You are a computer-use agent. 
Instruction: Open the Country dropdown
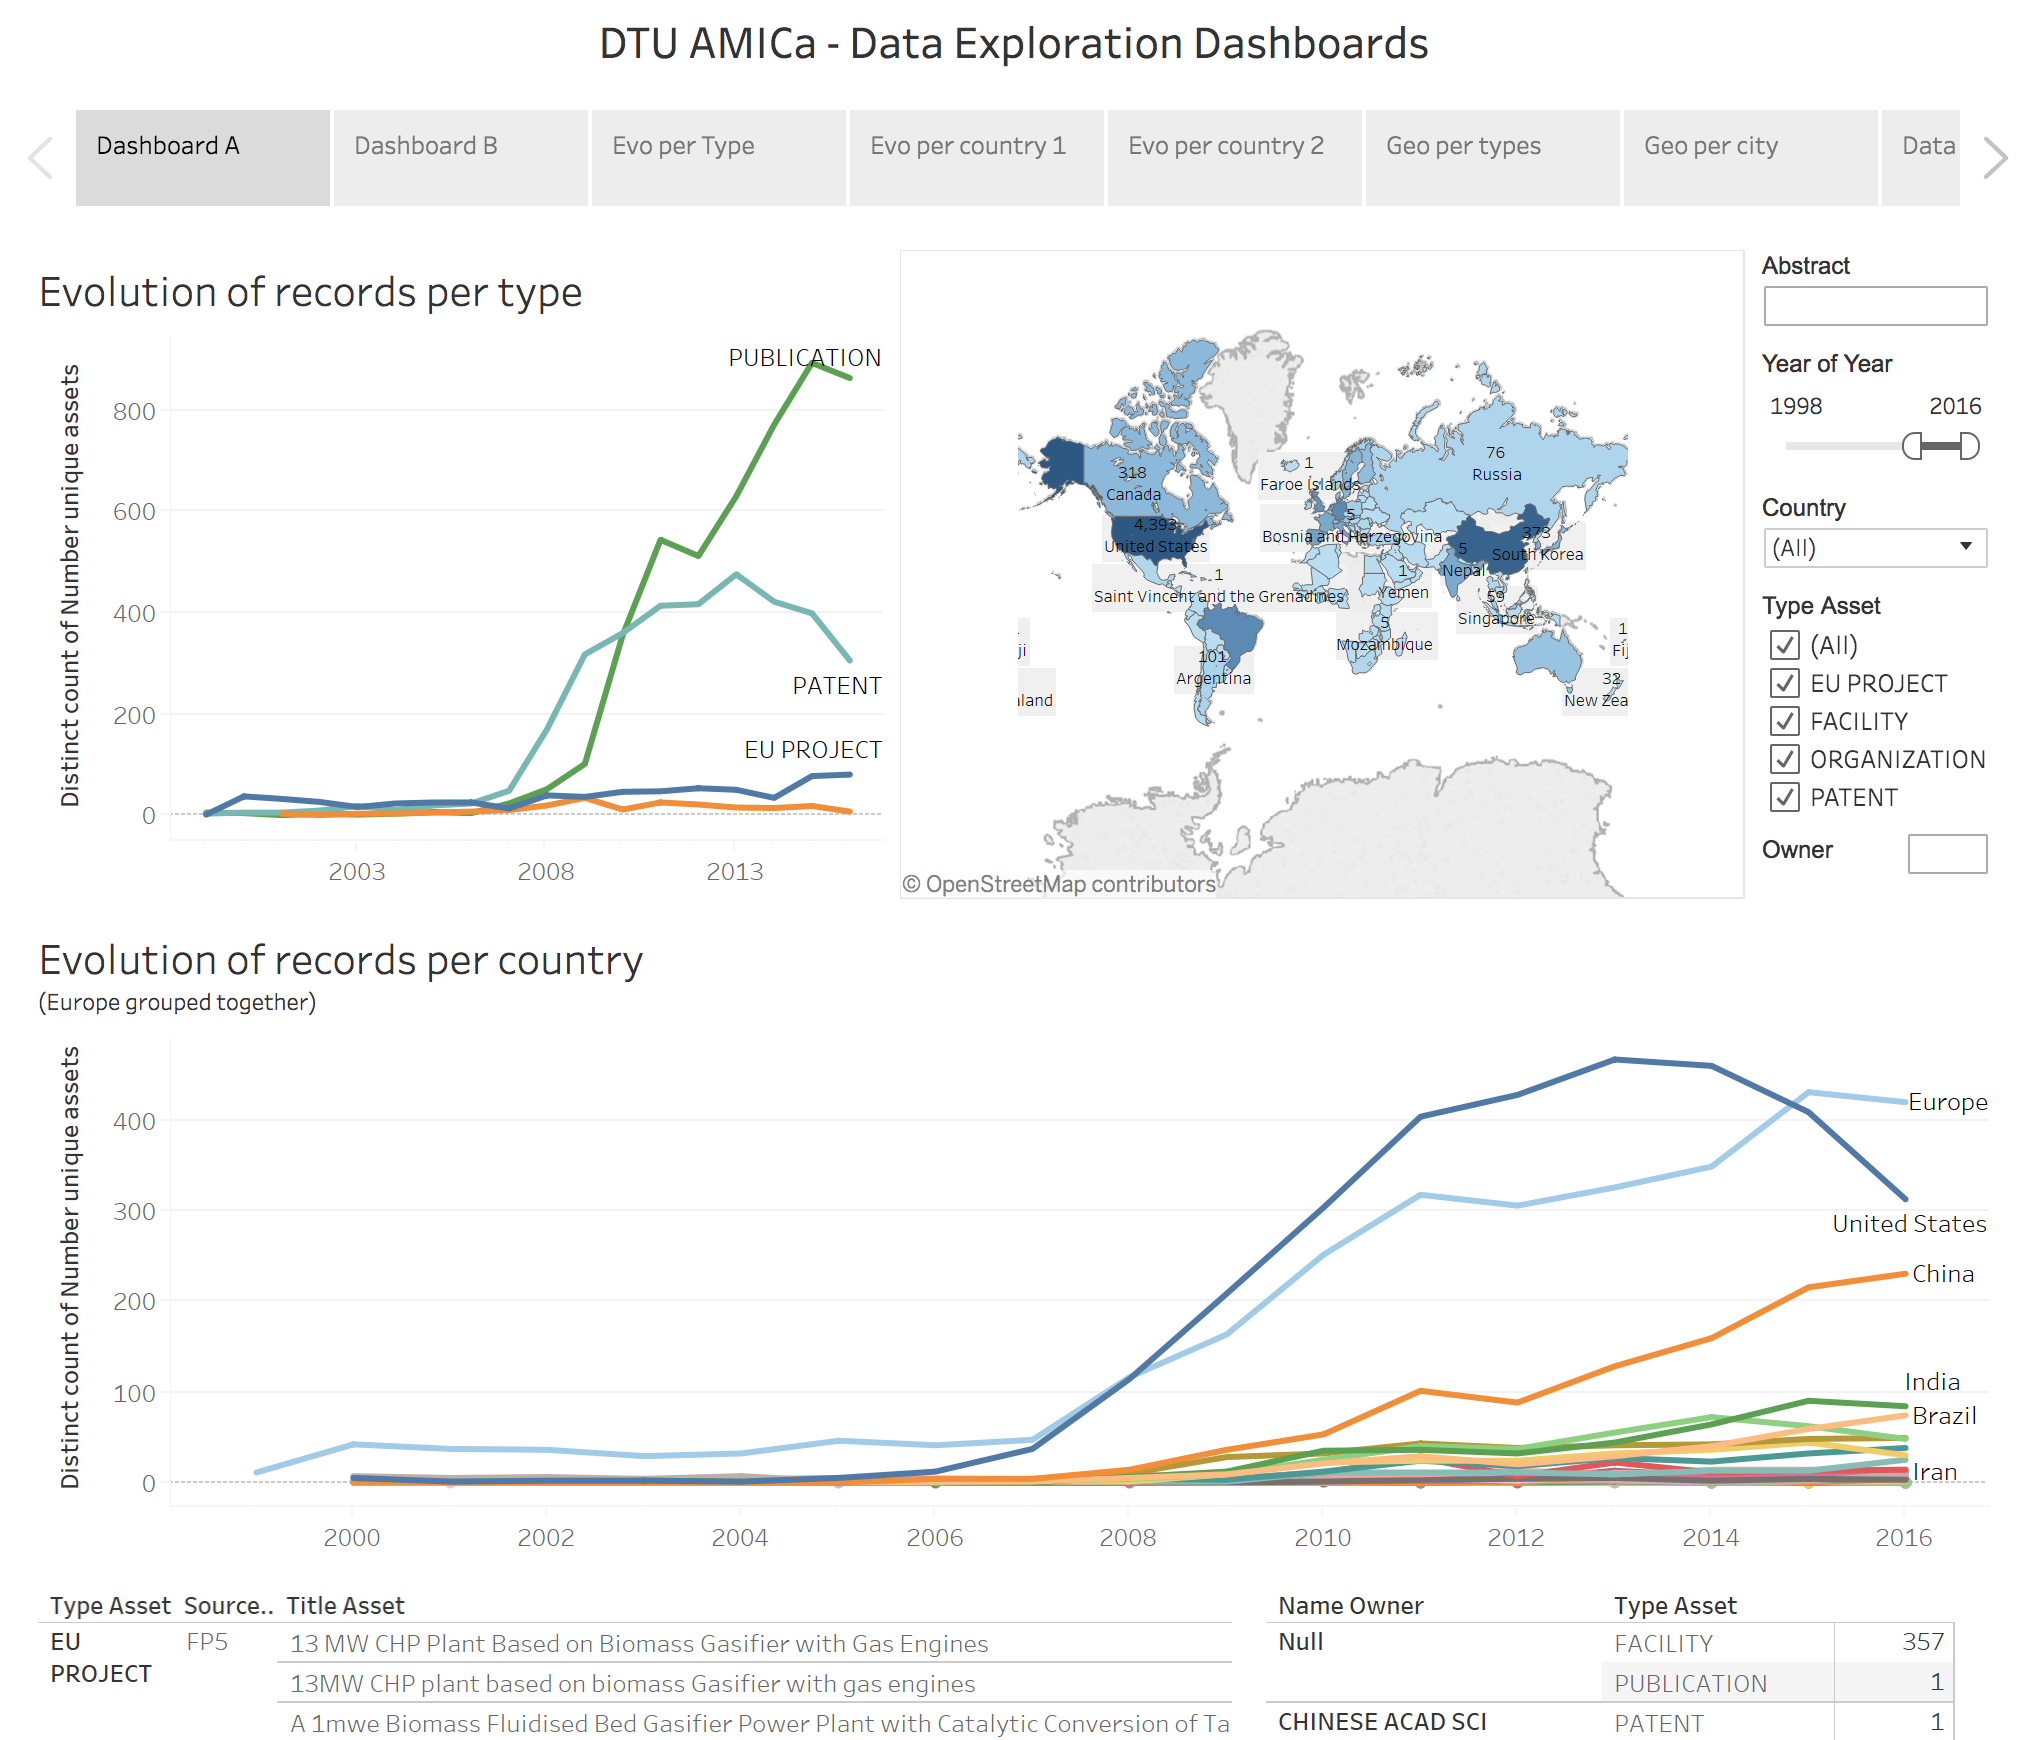[x=1875, y=547]
